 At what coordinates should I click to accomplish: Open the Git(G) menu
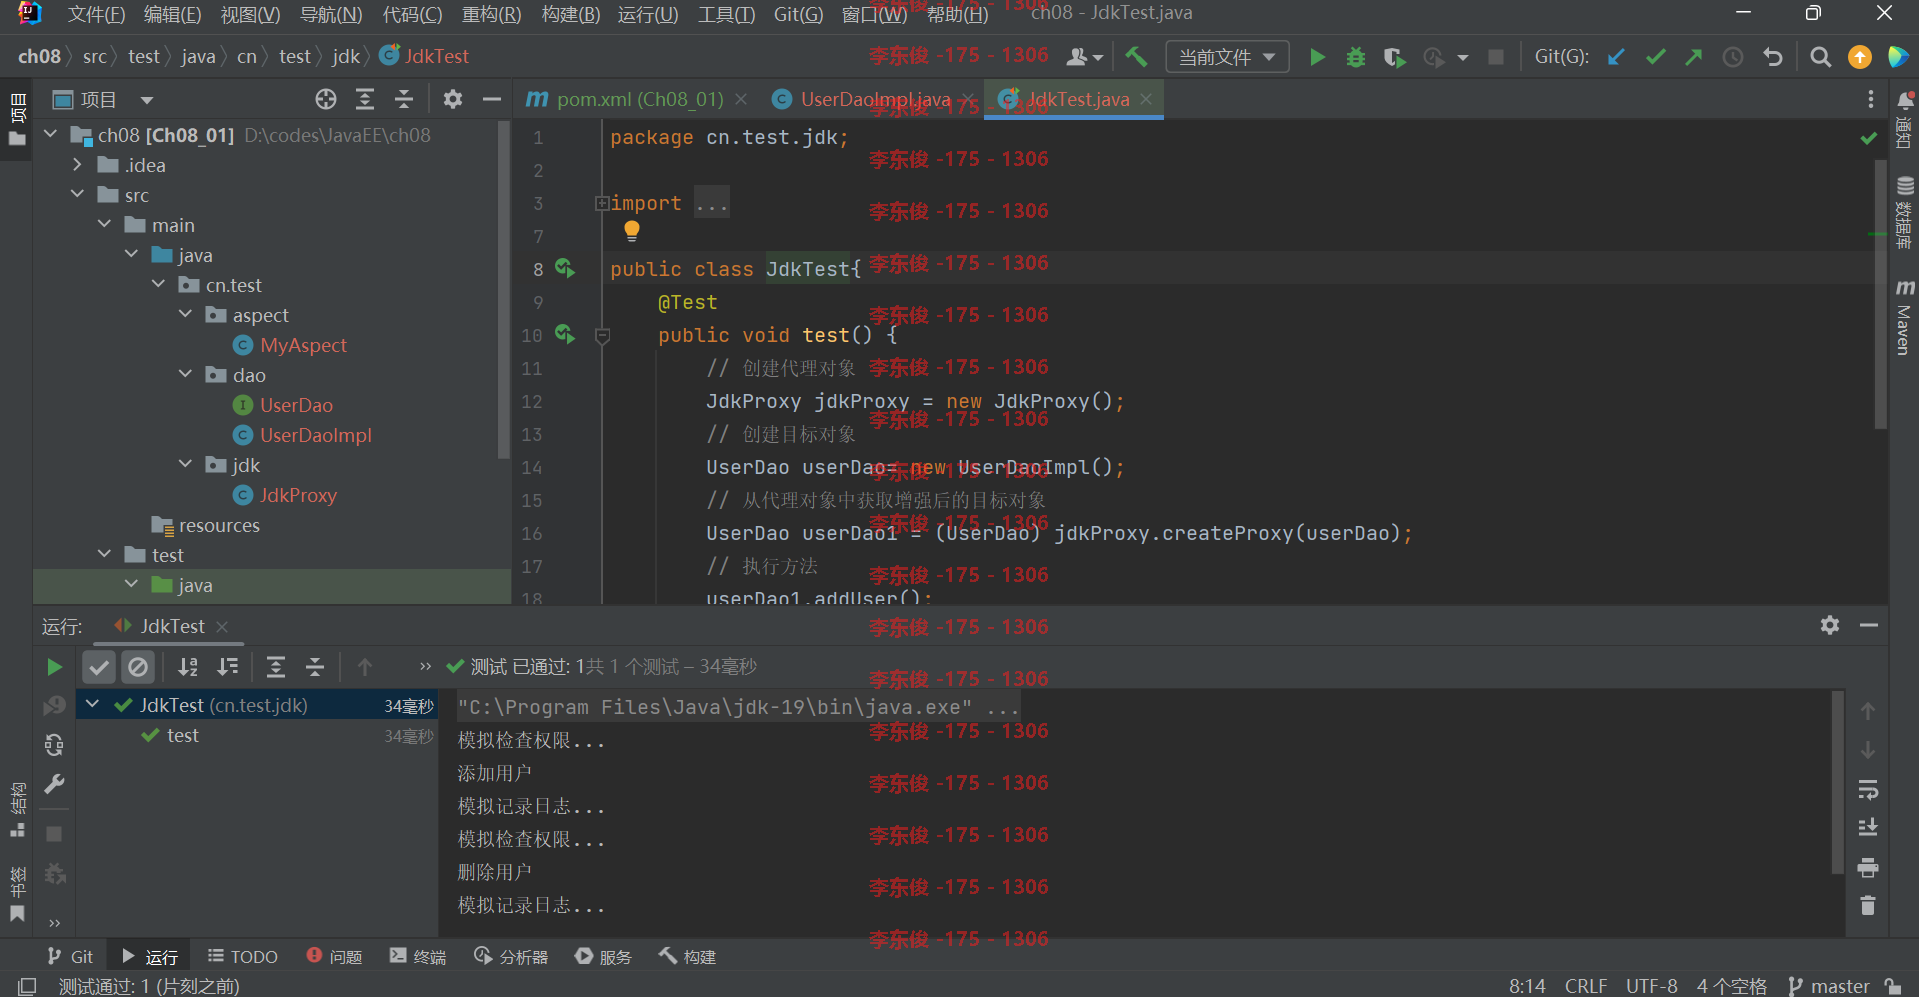click(798, 14)
